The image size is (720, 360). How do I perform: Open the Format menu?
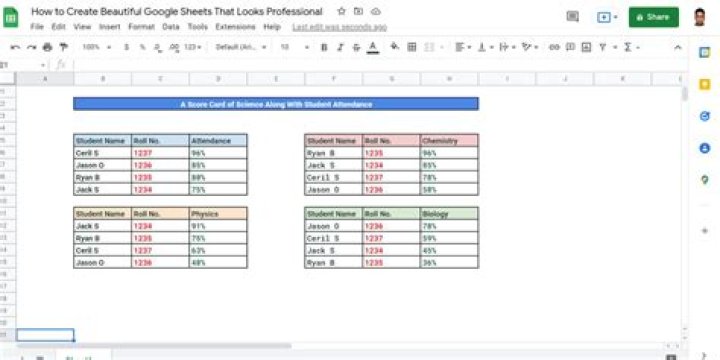pyautogui.click(x=141, y=27)
